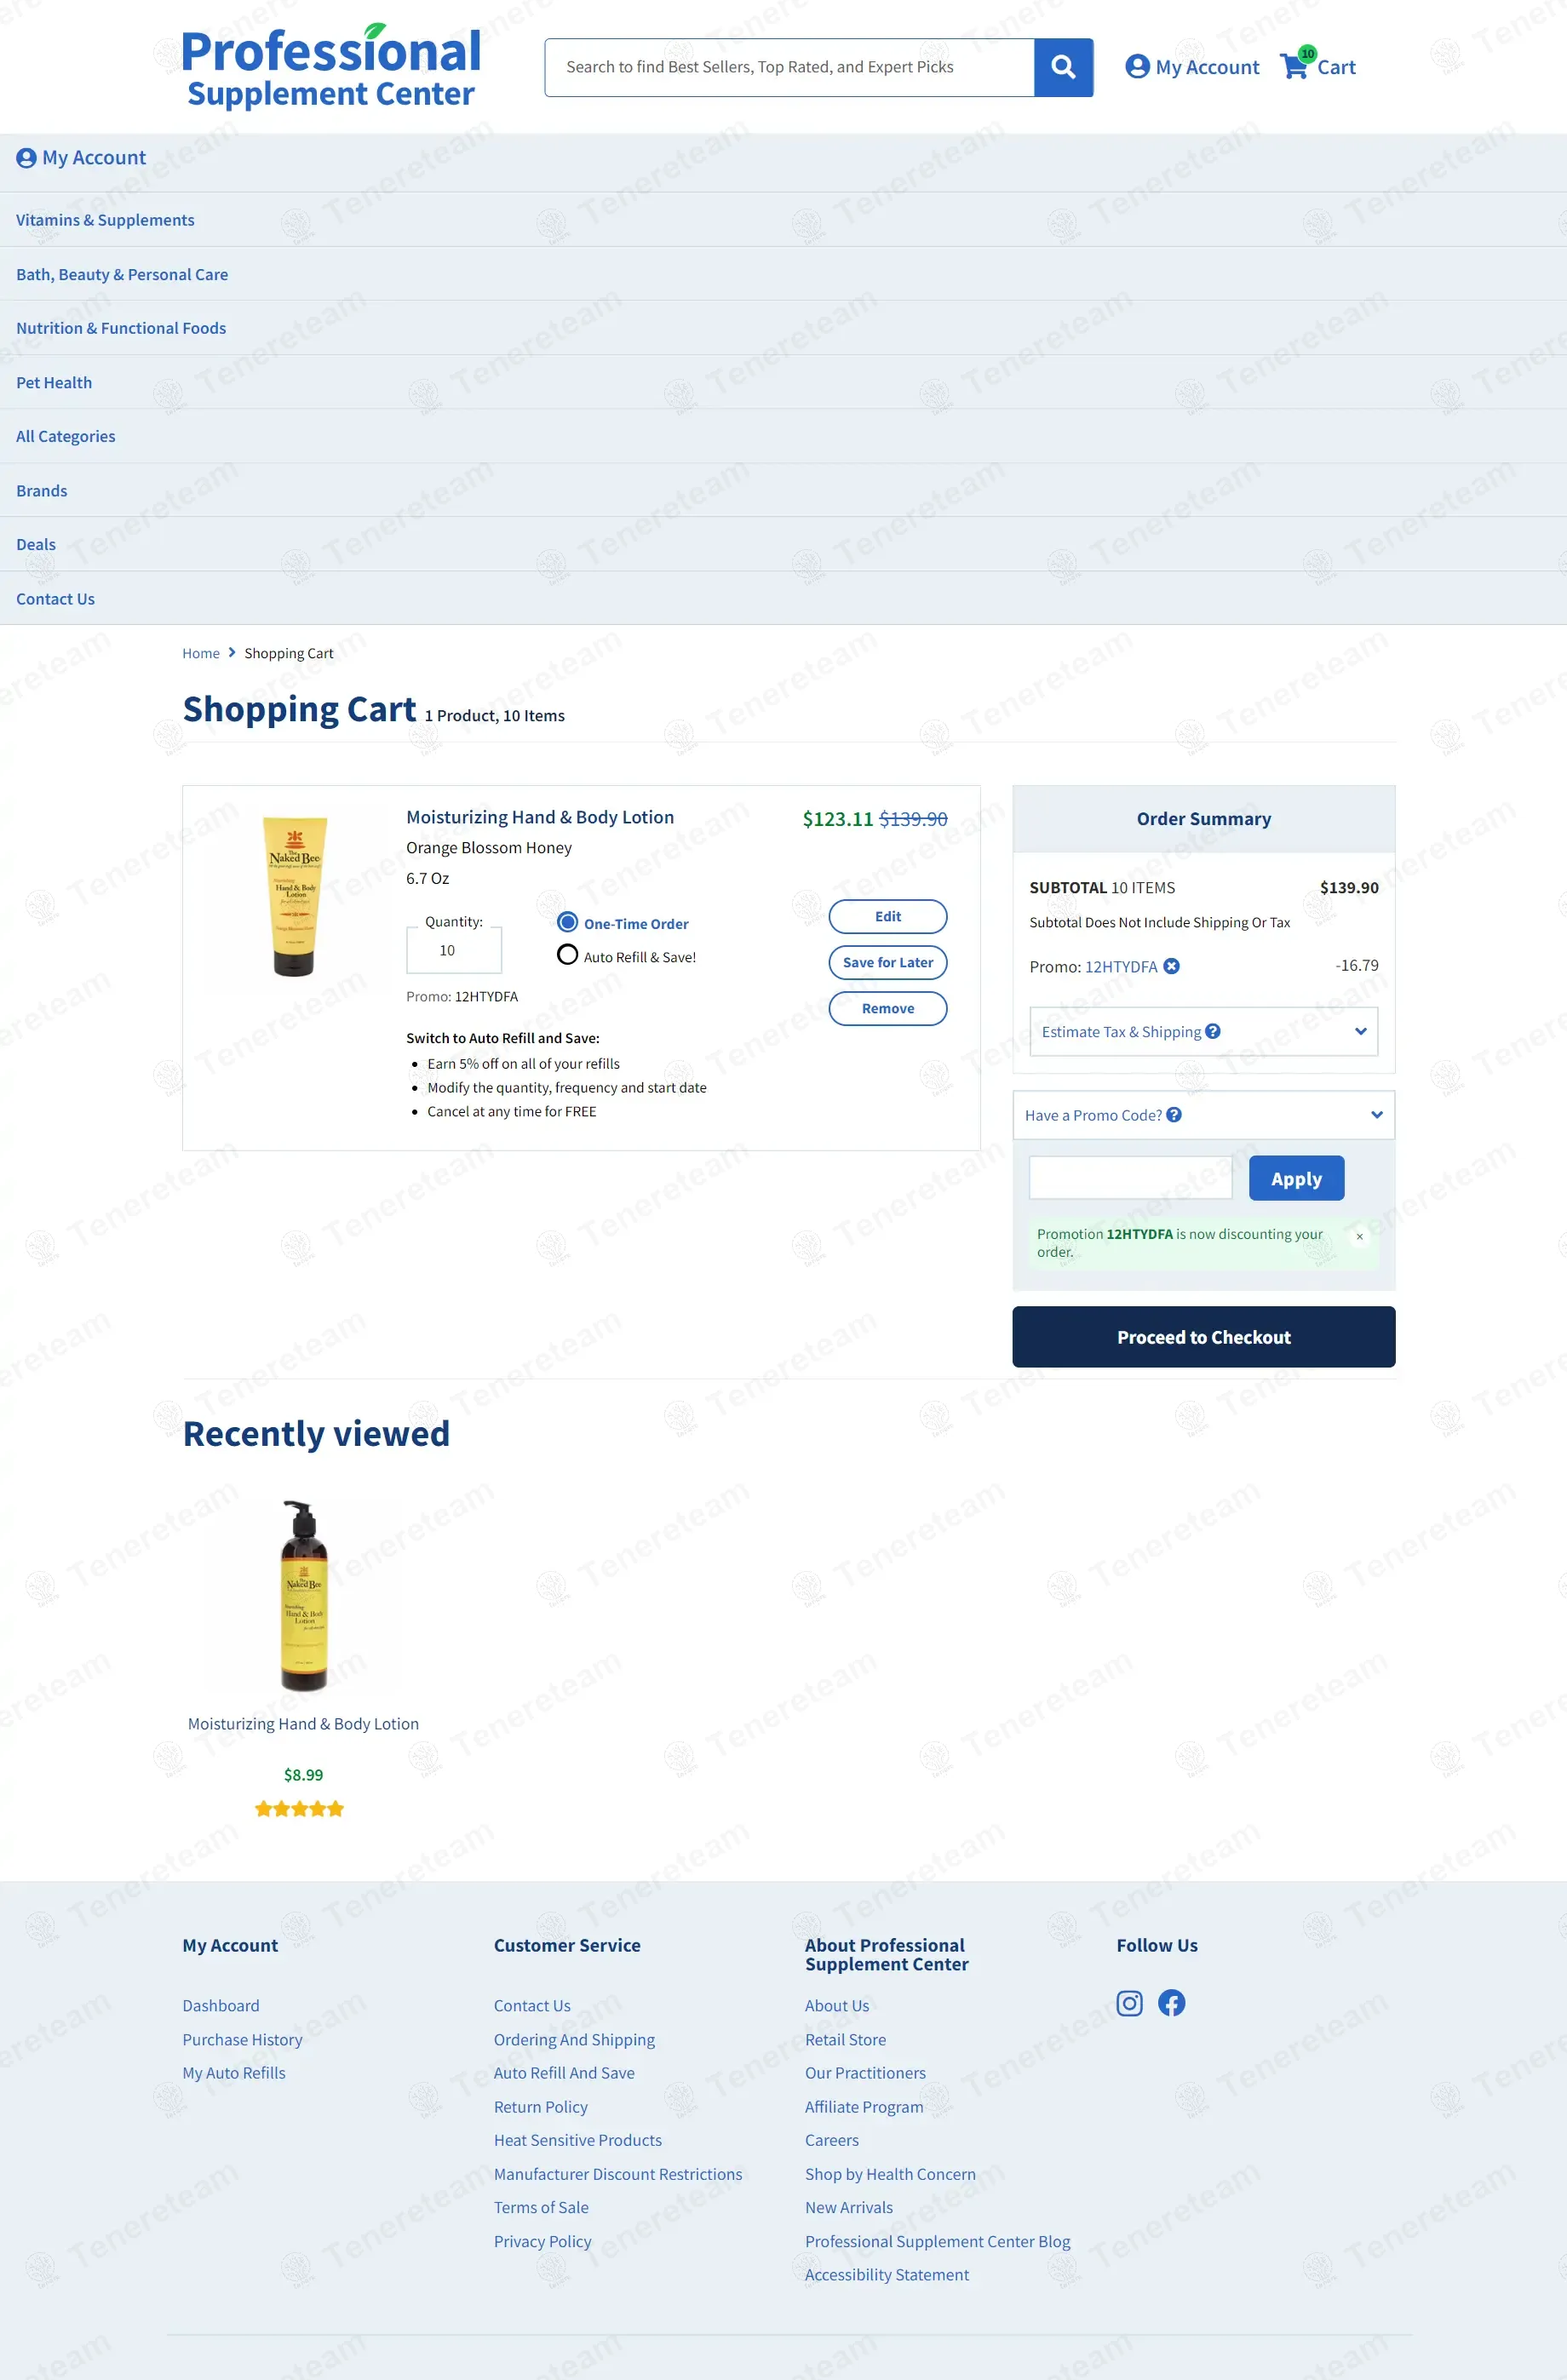Open Vitamins & Supplements menu category
This screenshot has height=2380, width=1567.
(x=105, y=220)
